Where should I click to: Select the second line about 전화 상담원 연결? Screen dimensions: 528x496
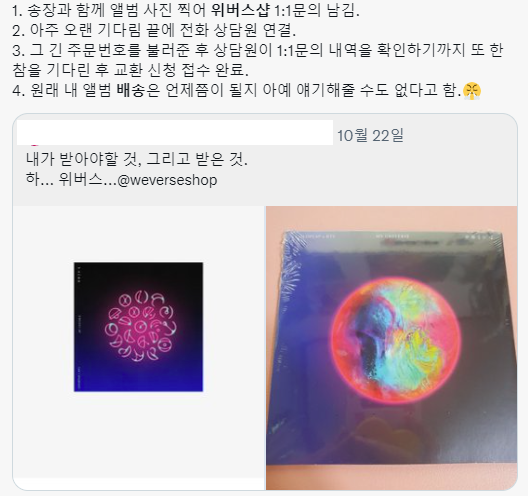point(154,30)
